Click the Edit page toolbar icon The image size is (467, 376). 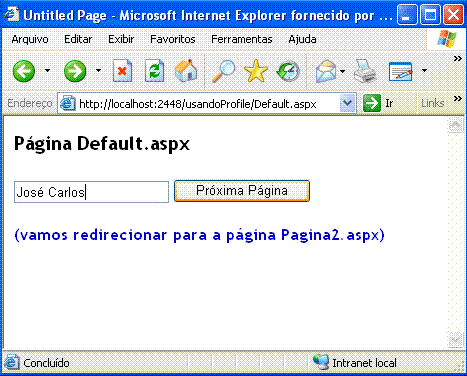[401, 71]
